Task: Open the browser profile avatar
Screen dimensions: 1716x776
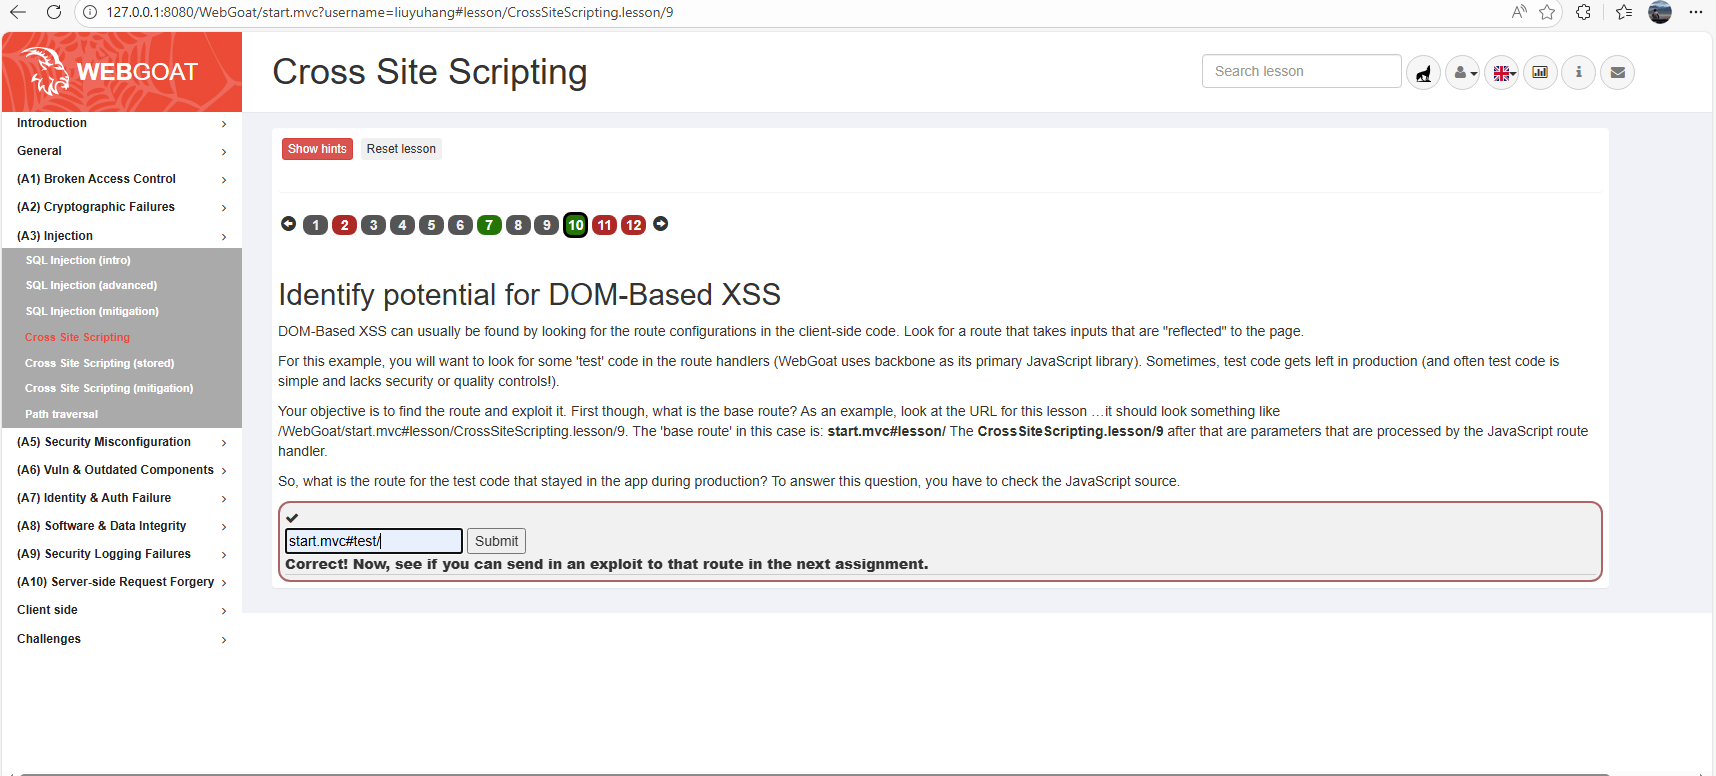Action: tap(1660, 12)
